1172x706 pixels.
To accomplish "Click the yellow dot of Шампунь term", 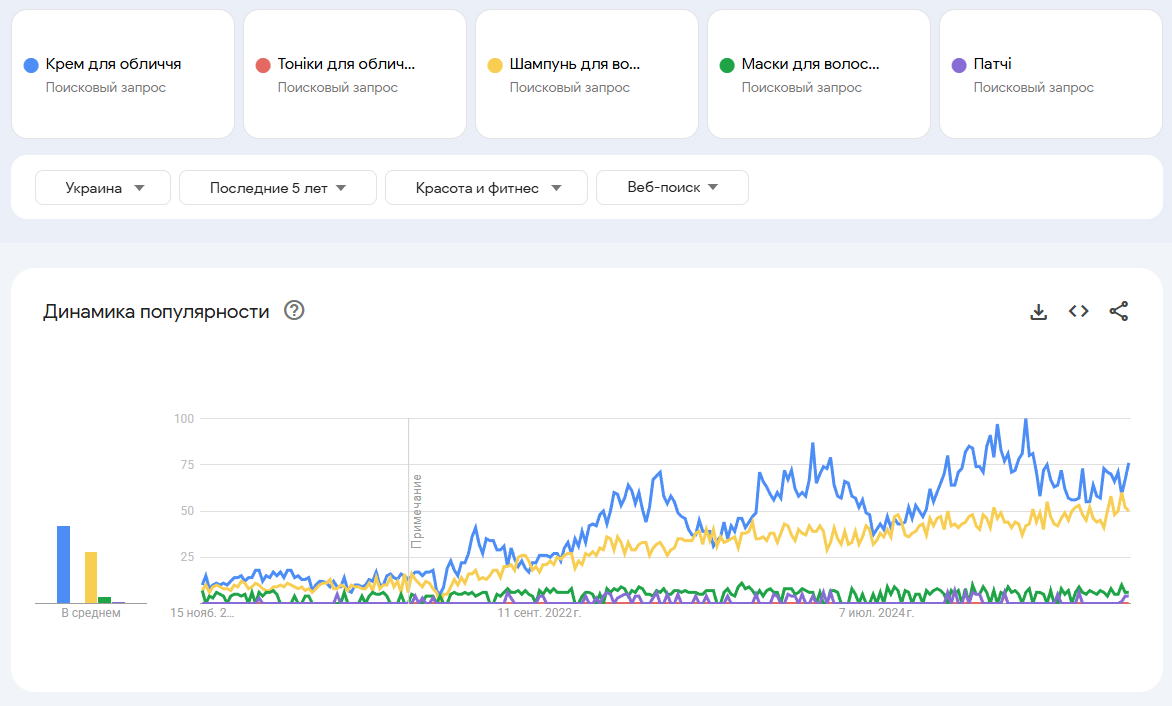I will [x=495, y=65].
